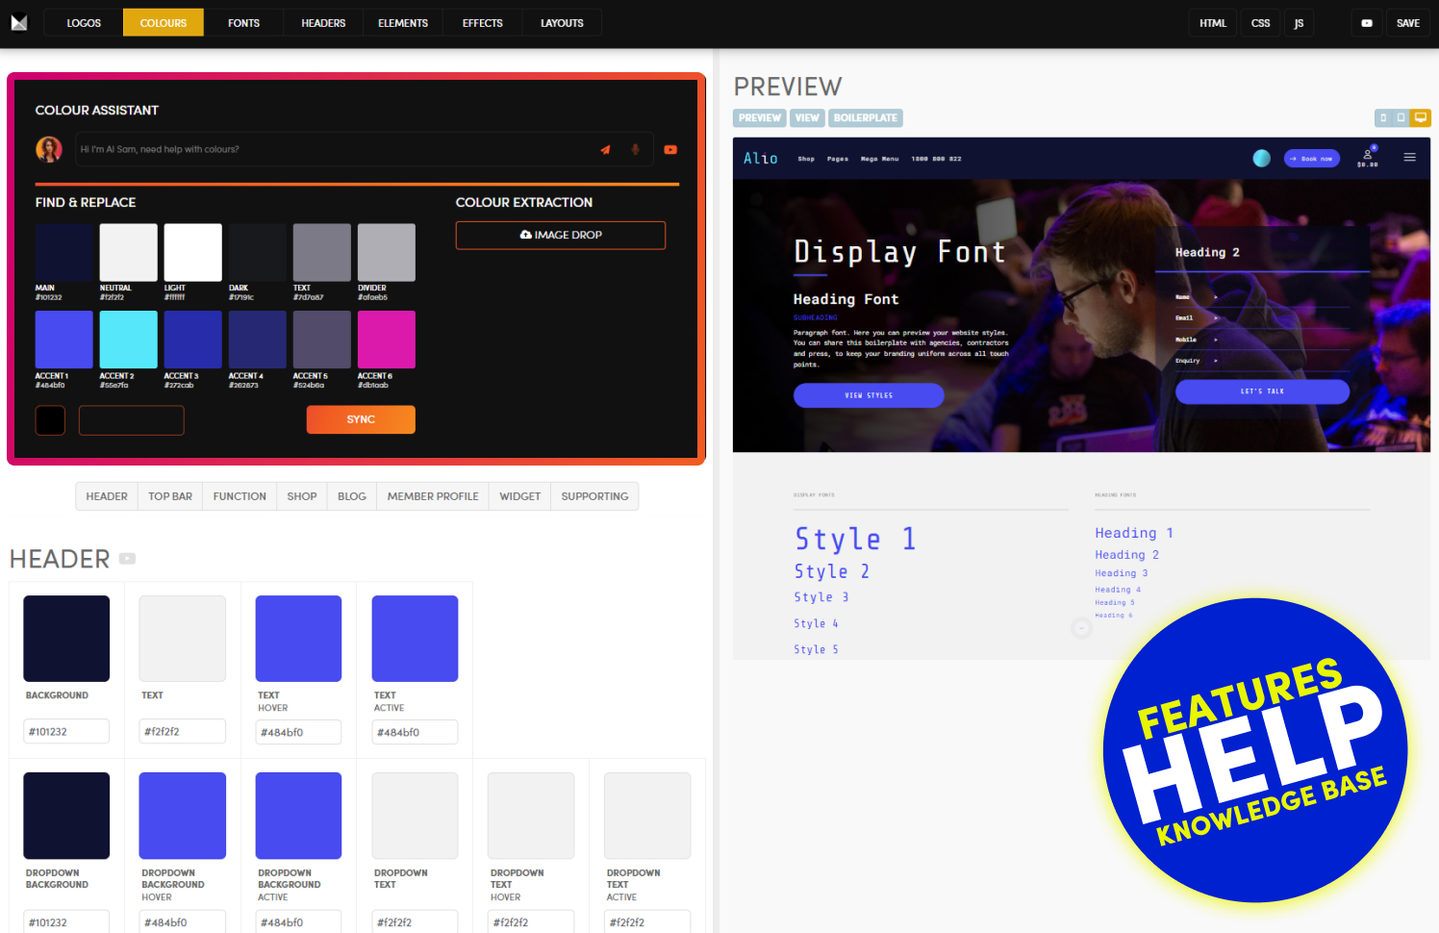Switch to the Effects tab
Image resolution: width=1439 pixels, height=933 pixels.
482,23
